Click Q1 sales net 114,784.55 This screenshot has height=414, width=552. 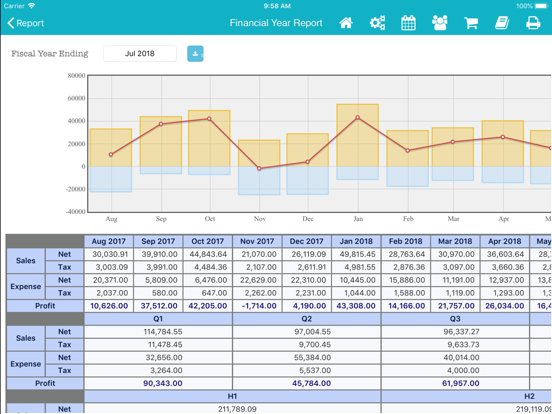pyautogui.click(x=163, y=332)
